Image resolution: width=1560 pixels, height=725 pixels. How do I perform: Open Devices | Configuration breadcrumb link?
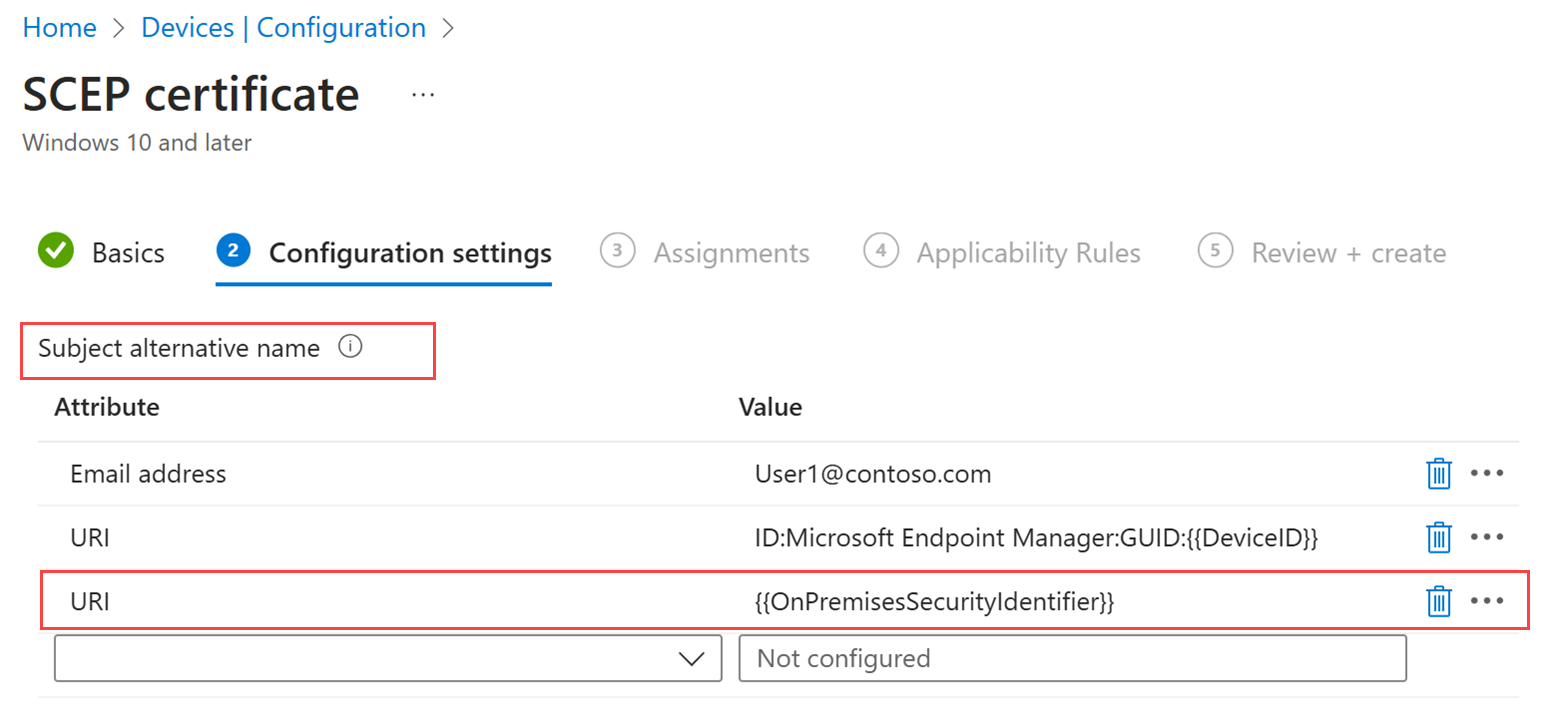[283, 27]
